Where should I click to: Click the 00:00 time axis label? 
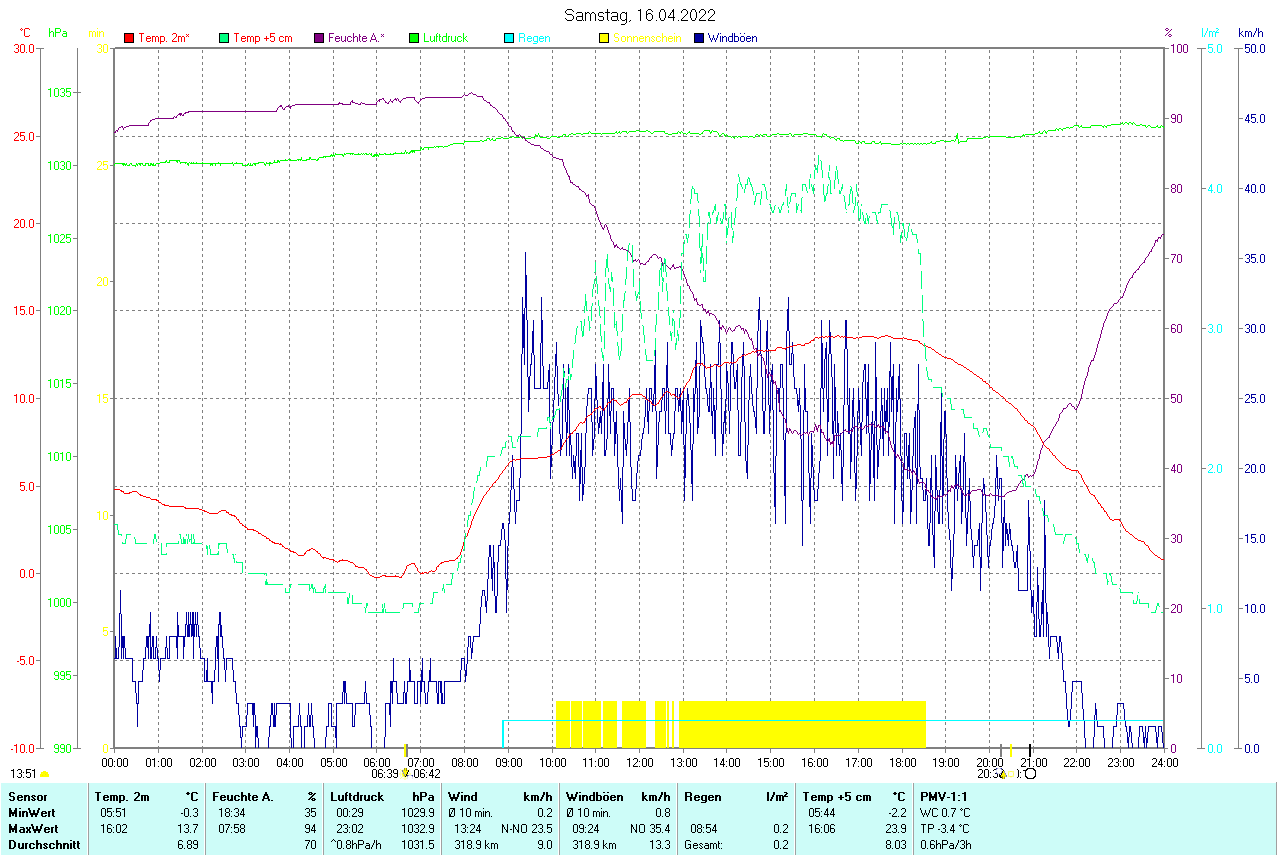point(115,762)
